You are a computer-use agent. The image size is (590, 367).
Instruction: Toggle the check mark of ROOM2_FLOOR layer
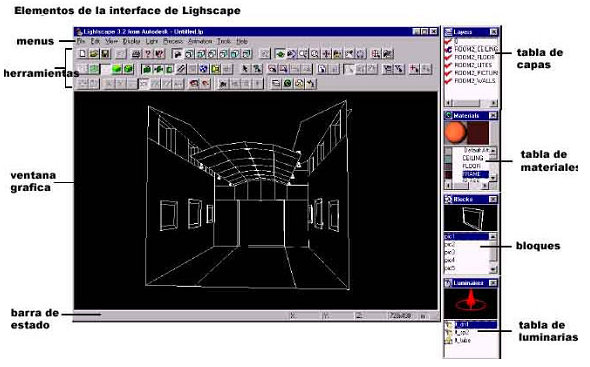(x=448, y=57)
